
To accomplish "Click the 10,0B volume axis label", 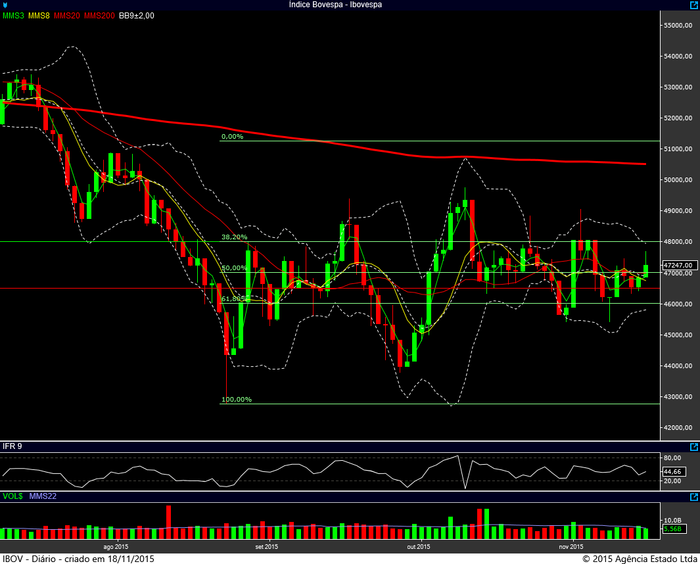I will [x=672, y=520].
